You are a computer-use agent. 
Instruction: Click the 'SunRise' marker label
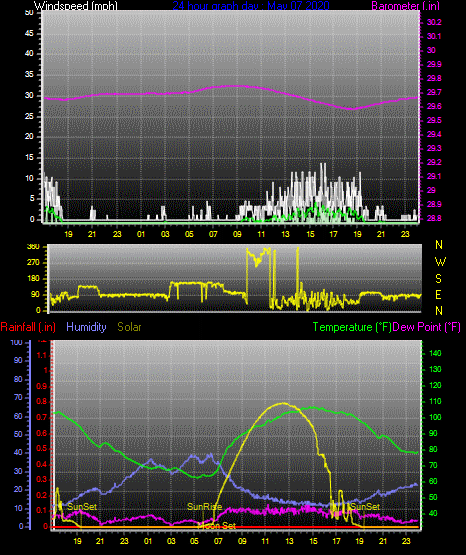(205, 507)
